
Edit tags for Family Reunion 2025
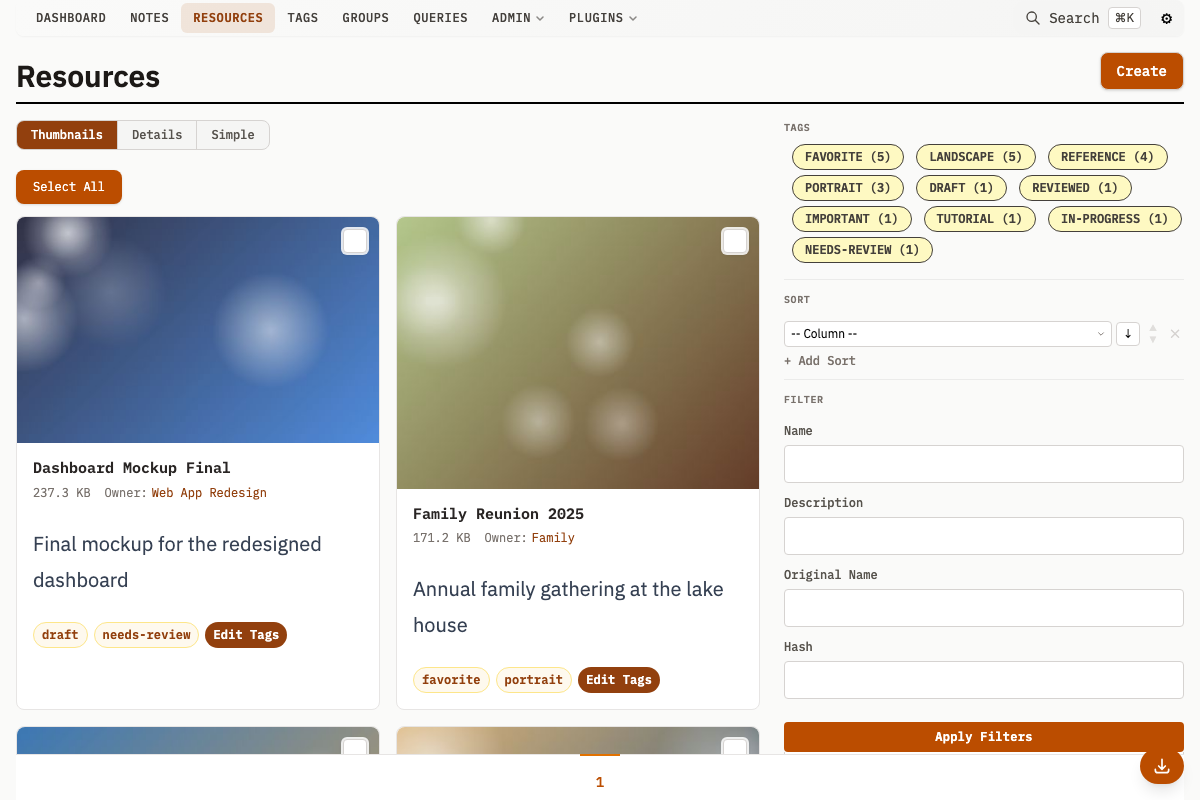618,679
